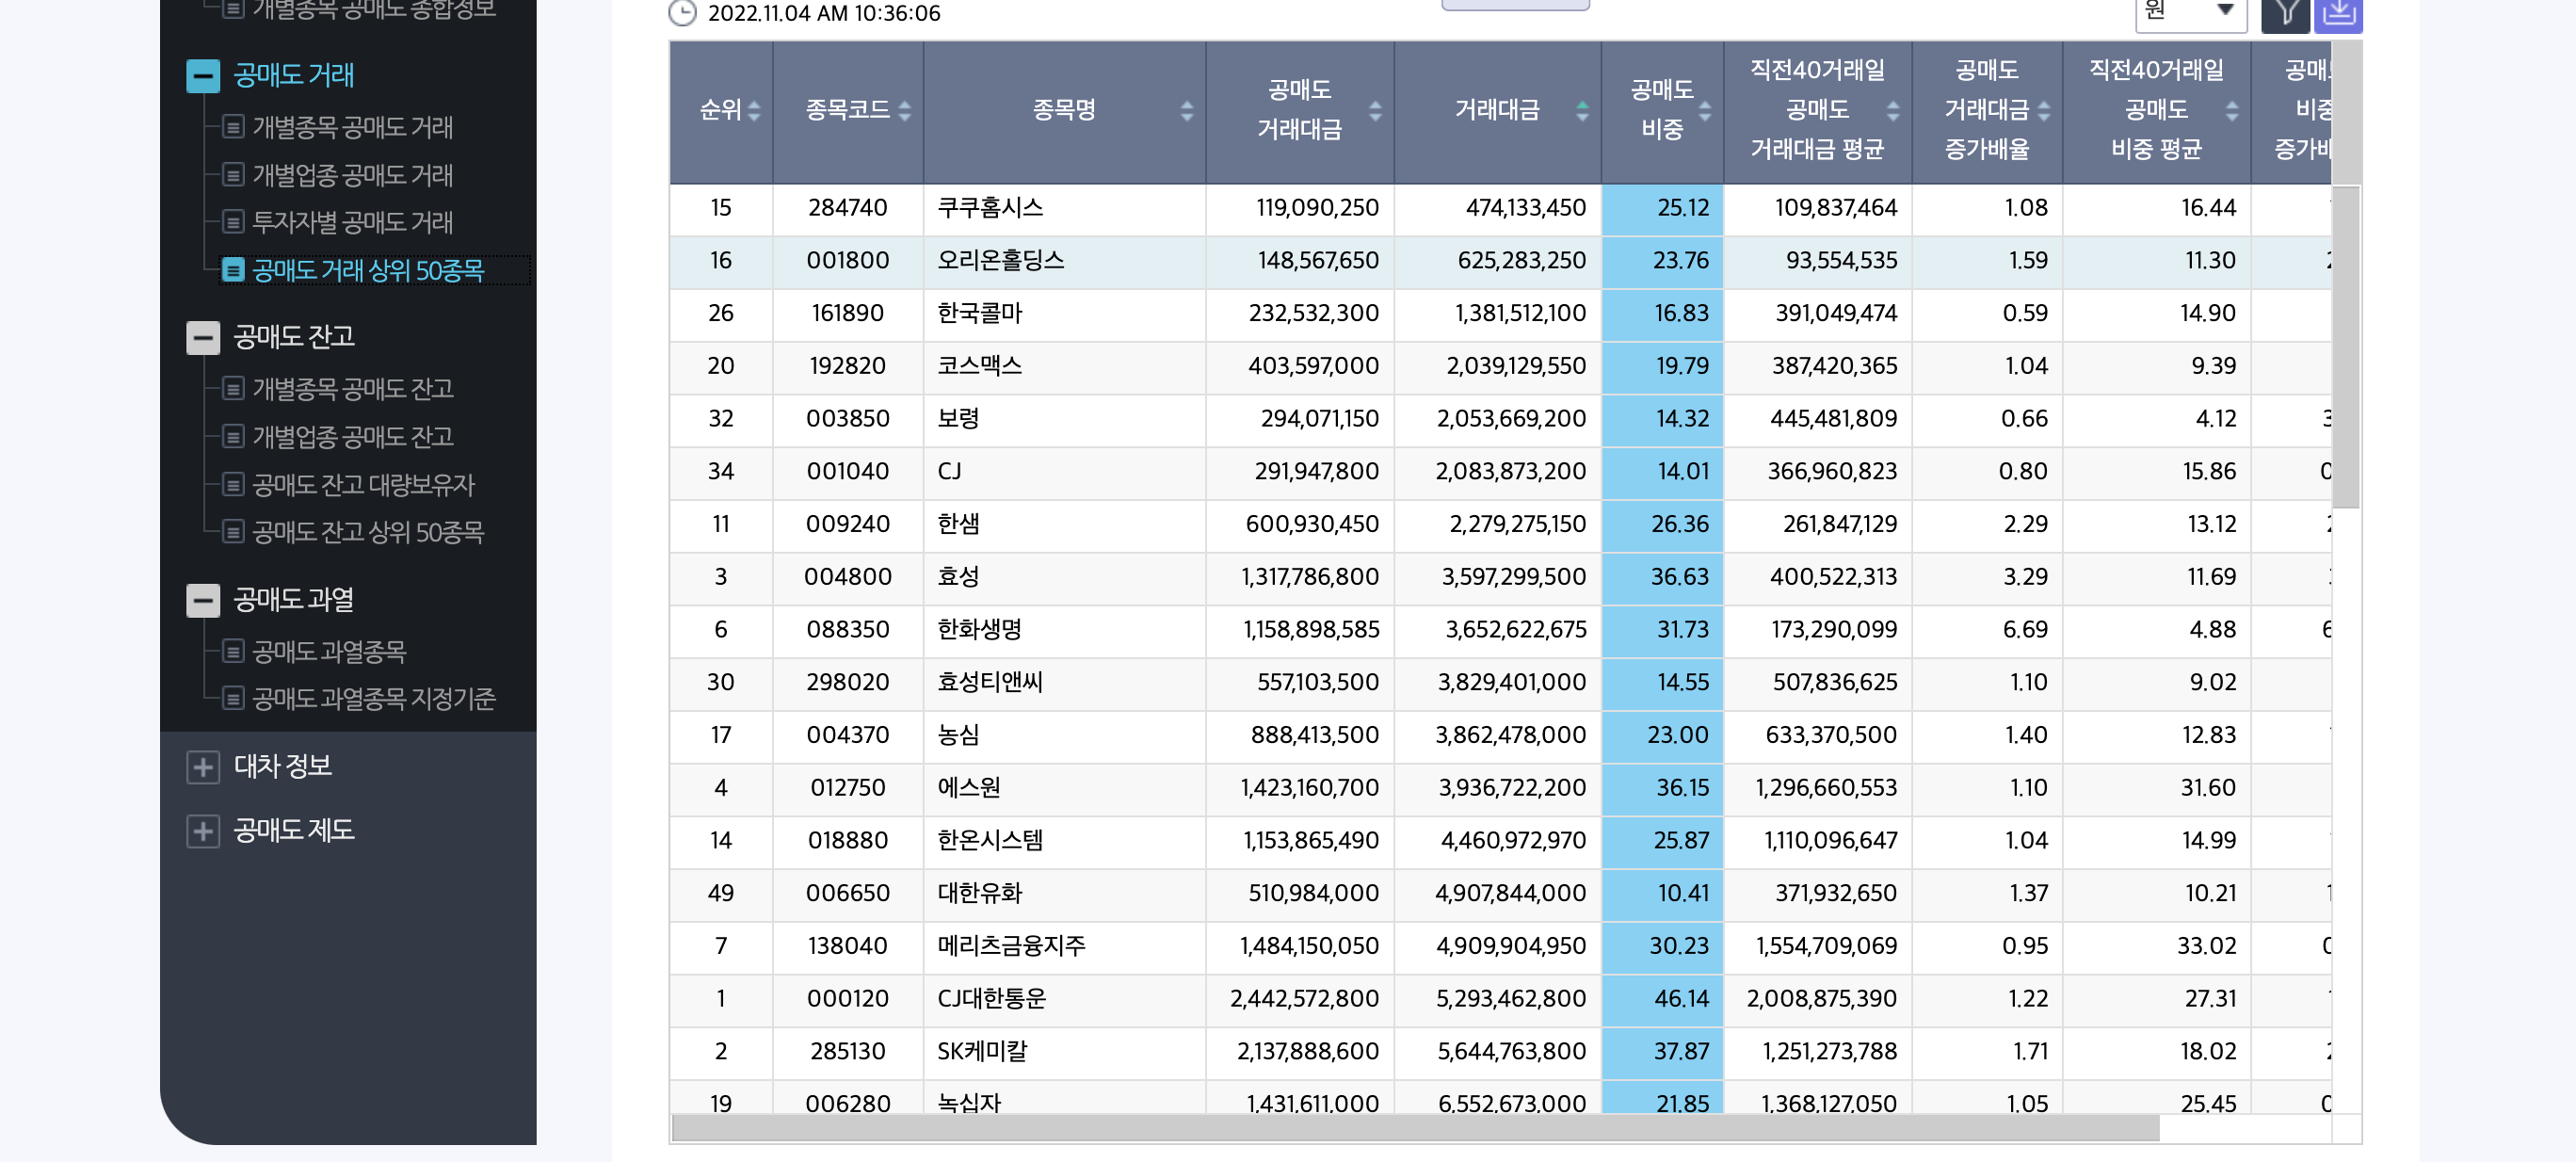Click the 46.14 short-selling ratio cell
This screenshot has width=2576, height=1162.
coord(1662,999)
